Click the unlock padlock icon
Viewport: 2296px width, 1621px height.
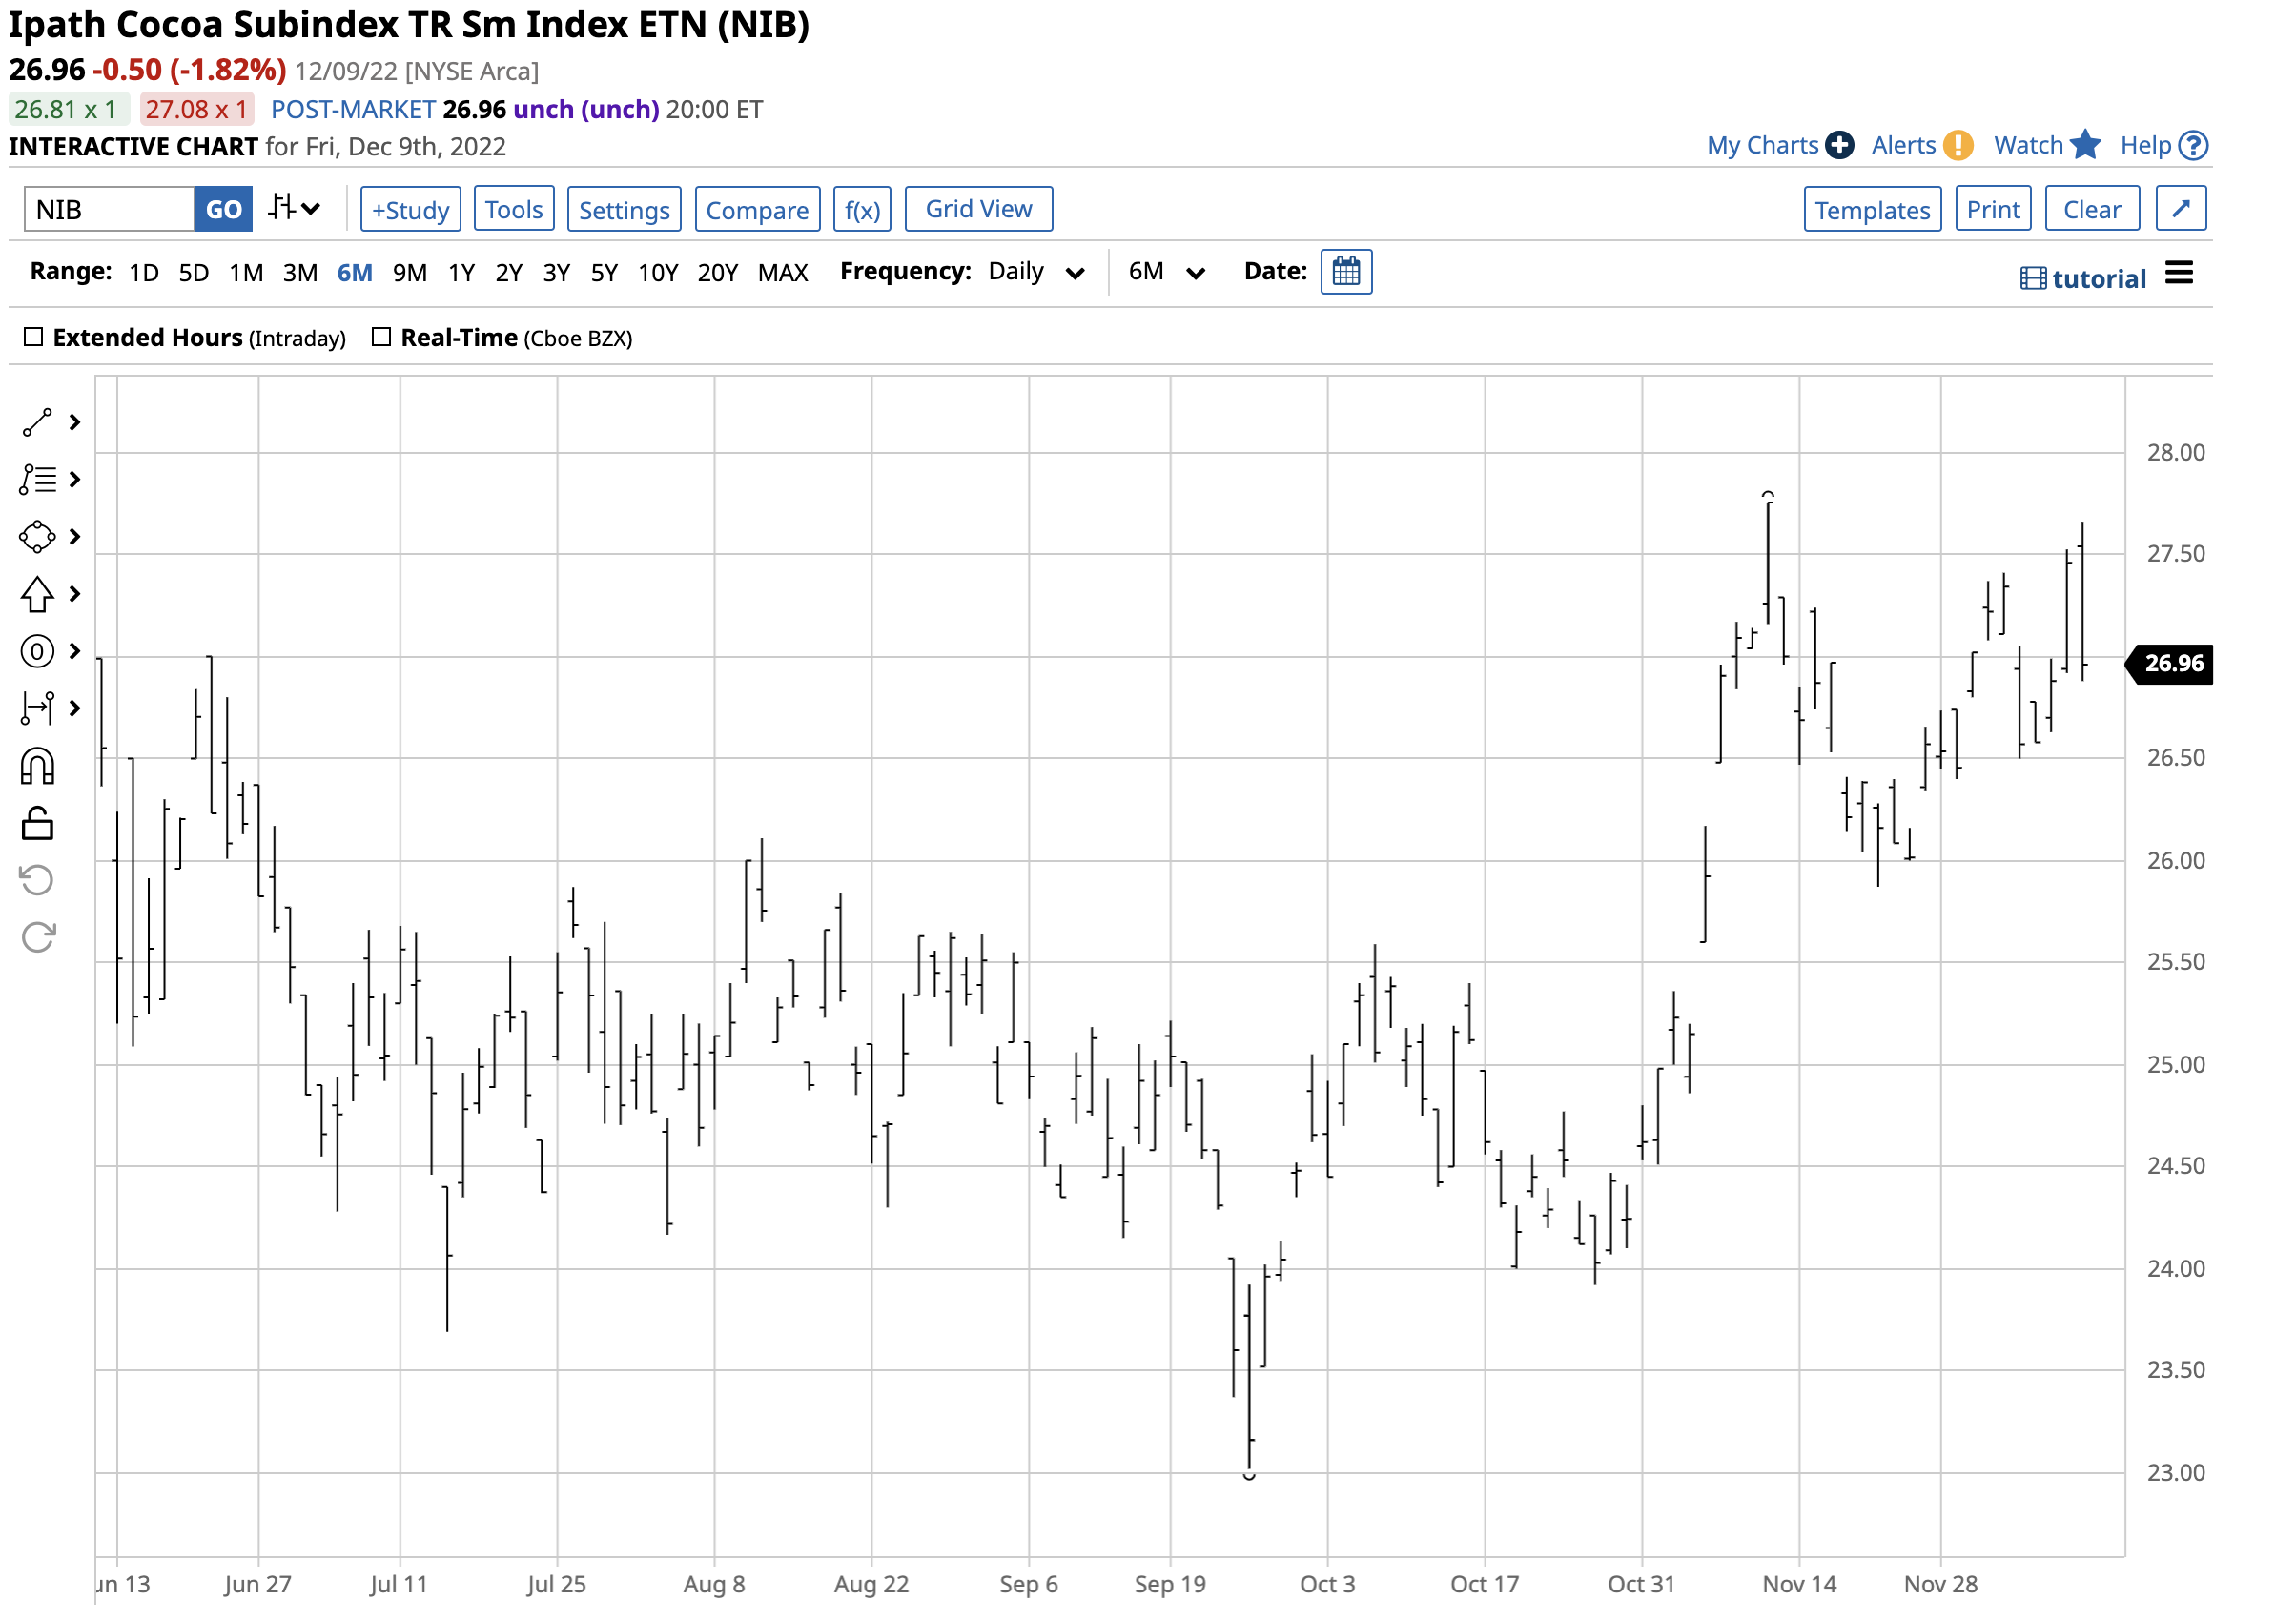pyautogui.click(x=37, y=824)
